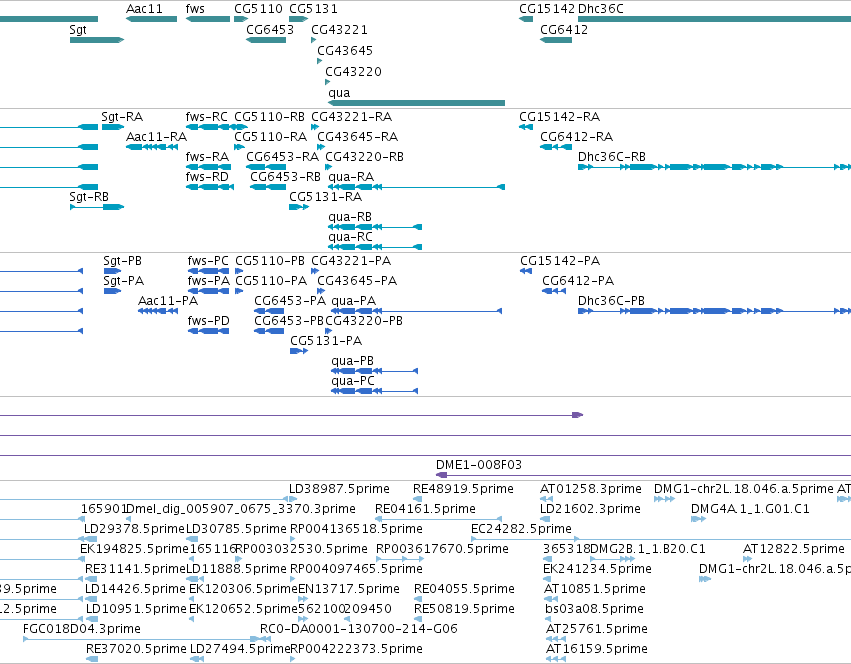Select protein Dhc36C-PB

[x=714, y=311]
